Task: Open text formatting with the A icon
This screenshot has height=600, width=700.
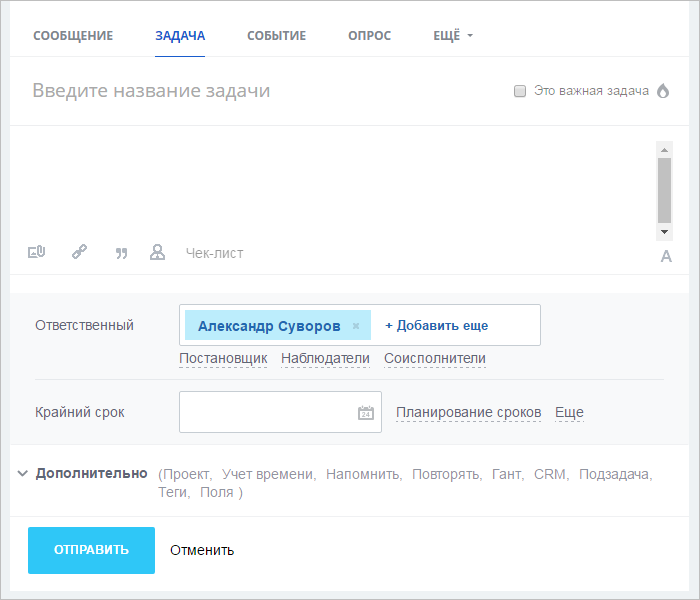Action: pyautogui.click(x=666, y=256)
